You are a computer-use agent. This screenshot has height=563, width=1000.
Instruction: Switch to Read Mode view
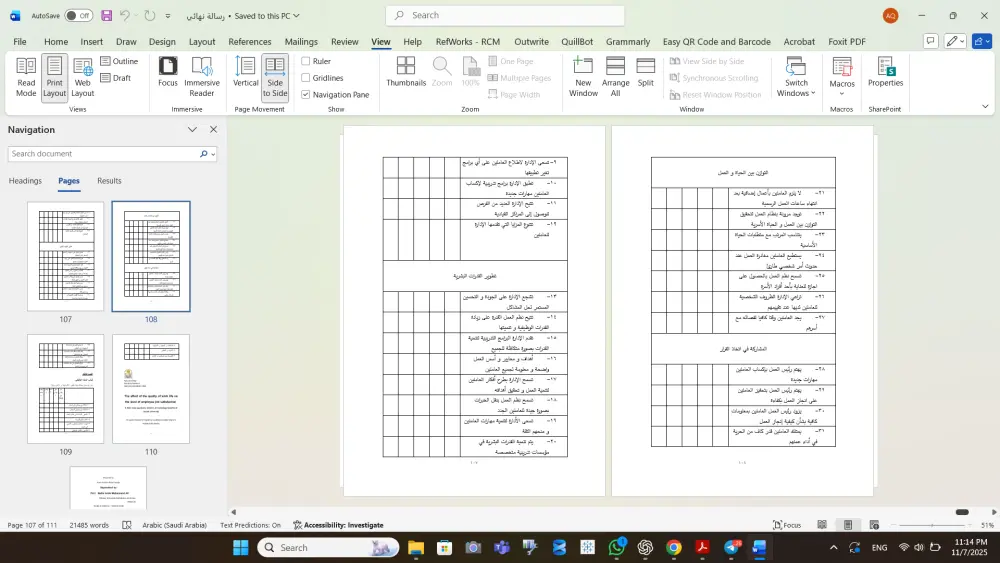26,77
